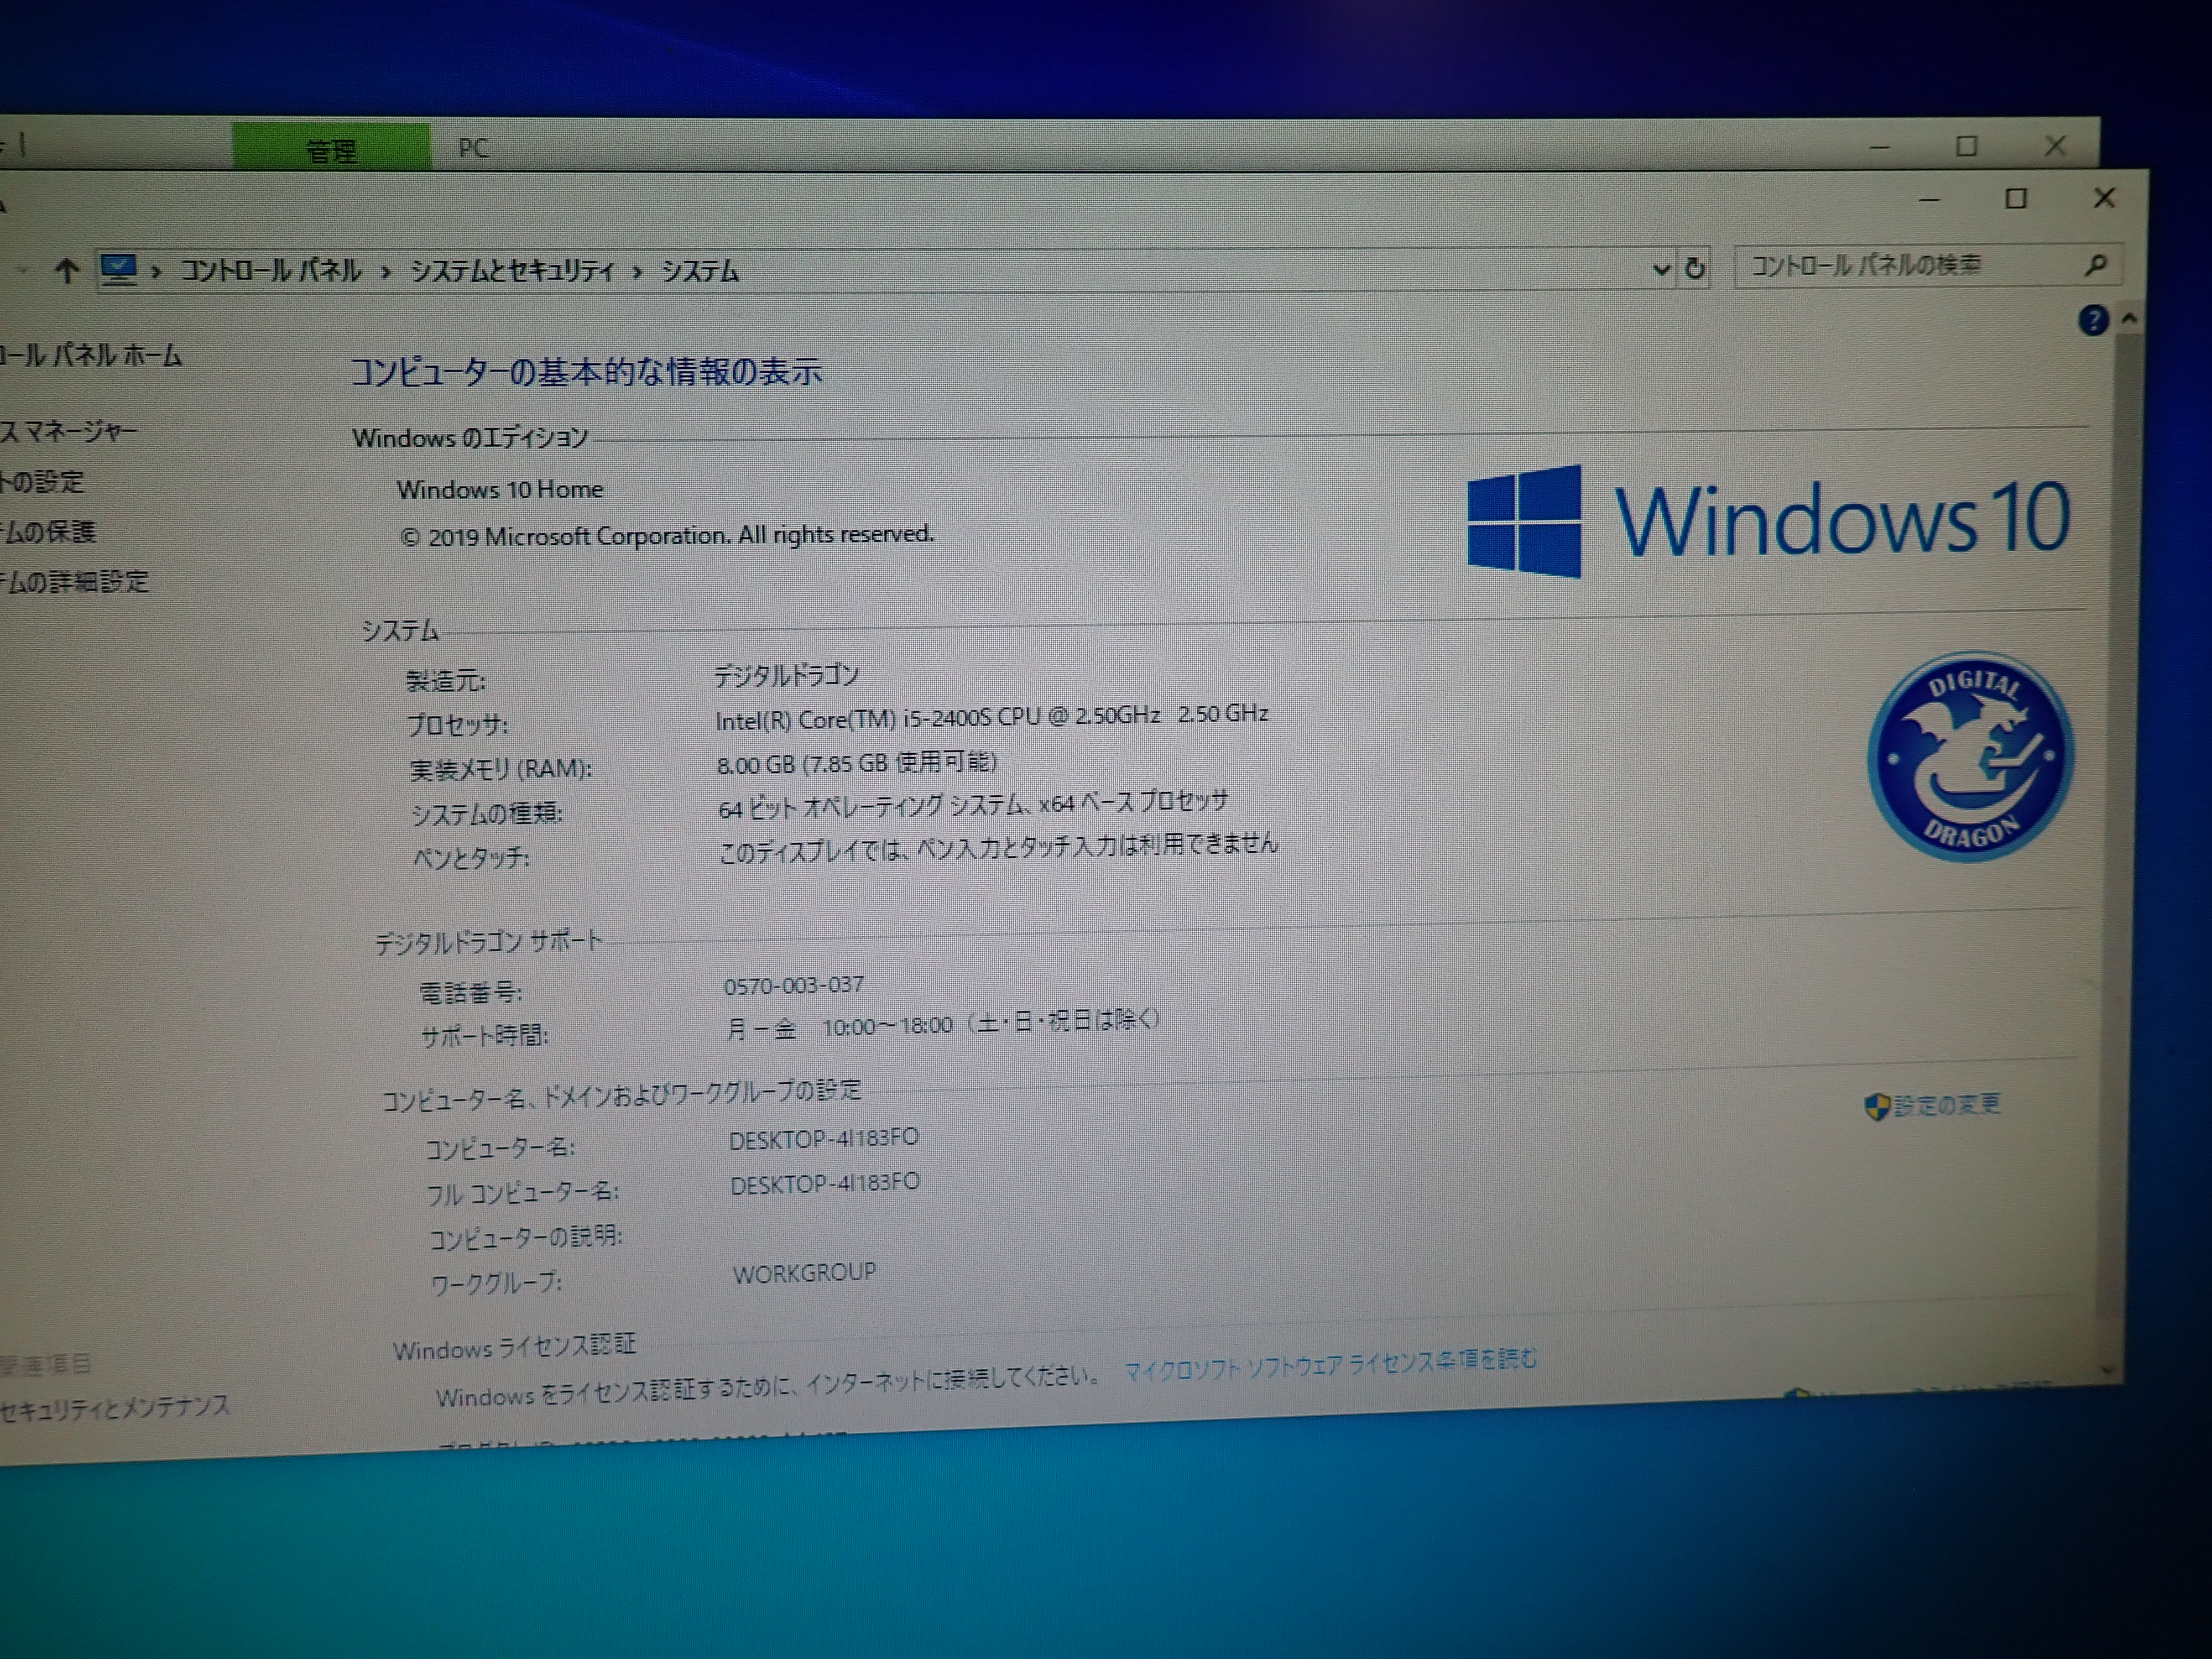Select システムとセキュリティ in the breadcrumb
The image size is (2212, 1659).
[x=512, y=271]
